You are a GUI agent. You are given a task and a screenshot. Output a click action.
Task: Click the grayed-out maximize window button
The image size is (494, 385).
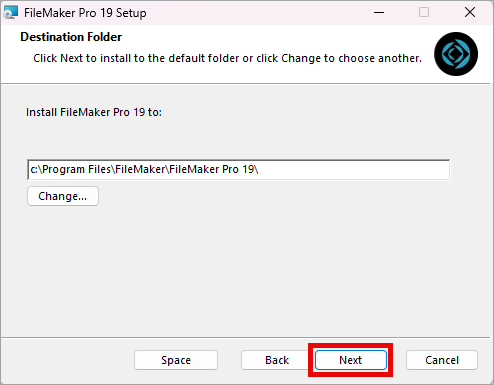(x=424, y=13)
